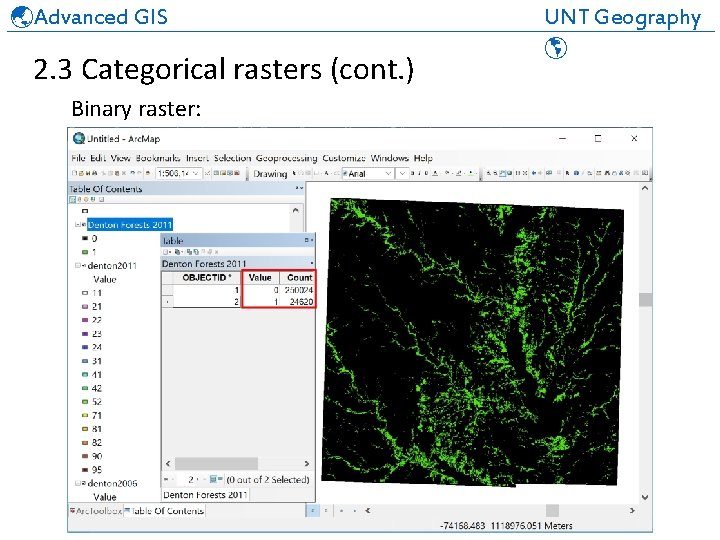Click the Bold text icon
This screenshot has width=720, height=540.
pos(413,173)
